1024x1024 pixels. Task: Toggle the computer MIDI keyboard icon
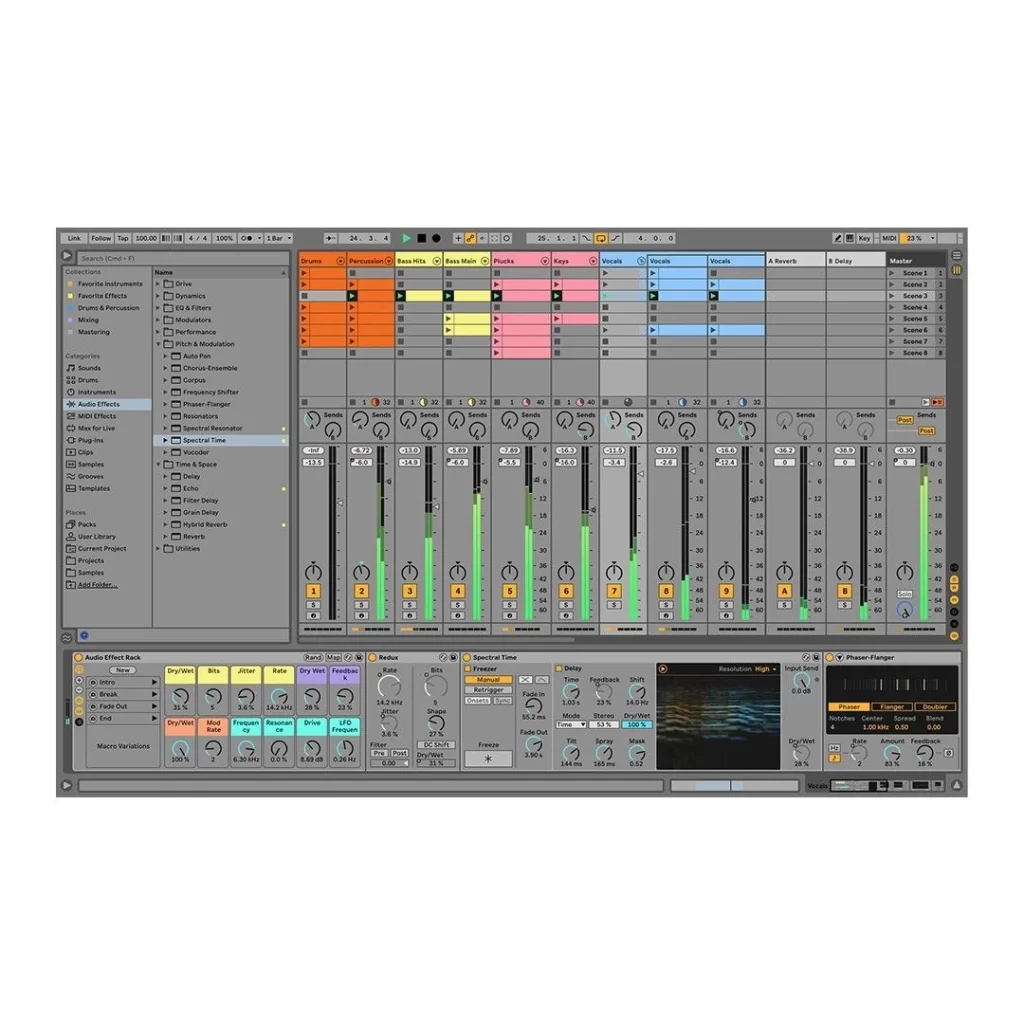click(850, 238)
